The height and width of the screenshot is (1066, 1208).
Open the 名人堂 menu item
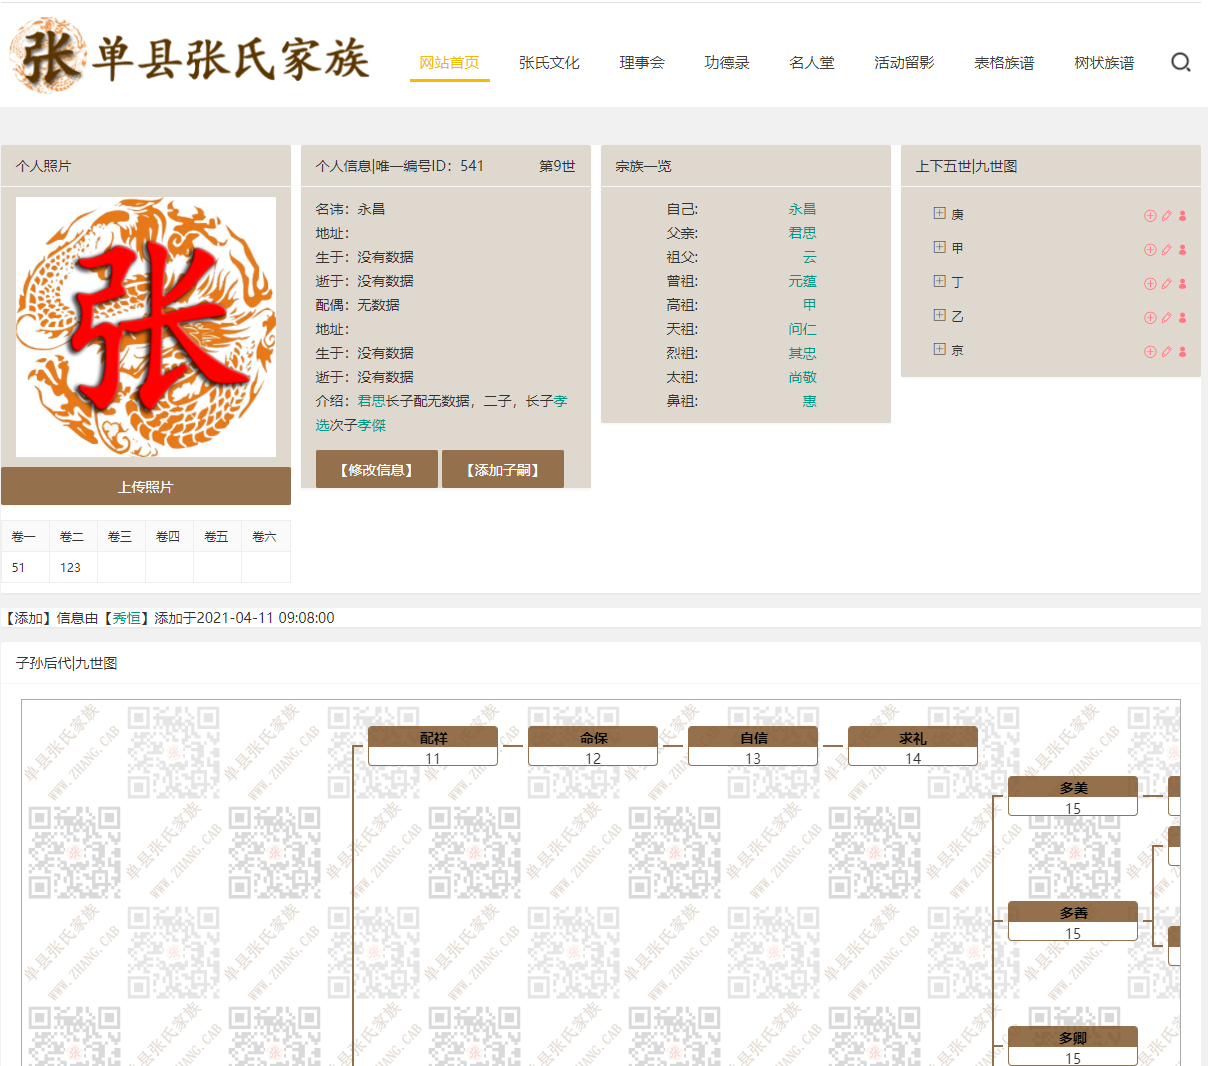pos(812,62)
